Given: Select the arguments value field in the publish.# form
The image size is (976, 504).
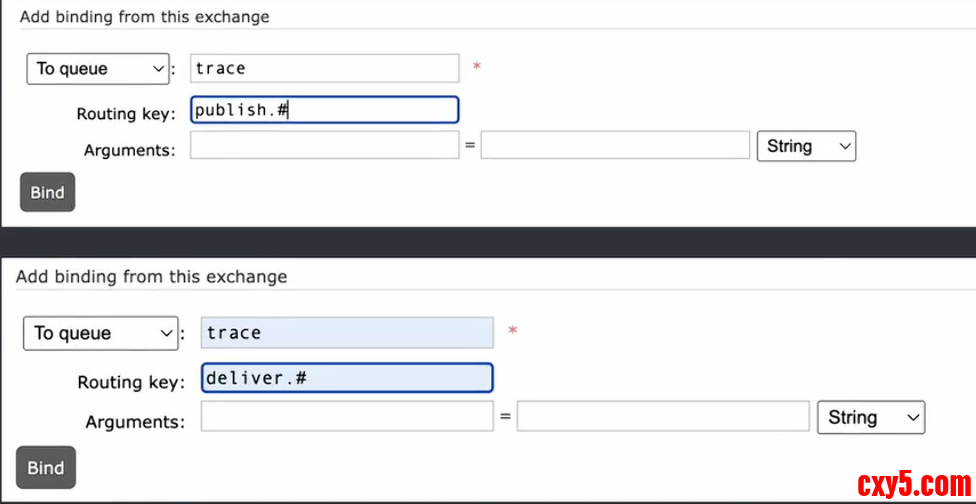Looking at the screenshot, I should coord(614,146).
